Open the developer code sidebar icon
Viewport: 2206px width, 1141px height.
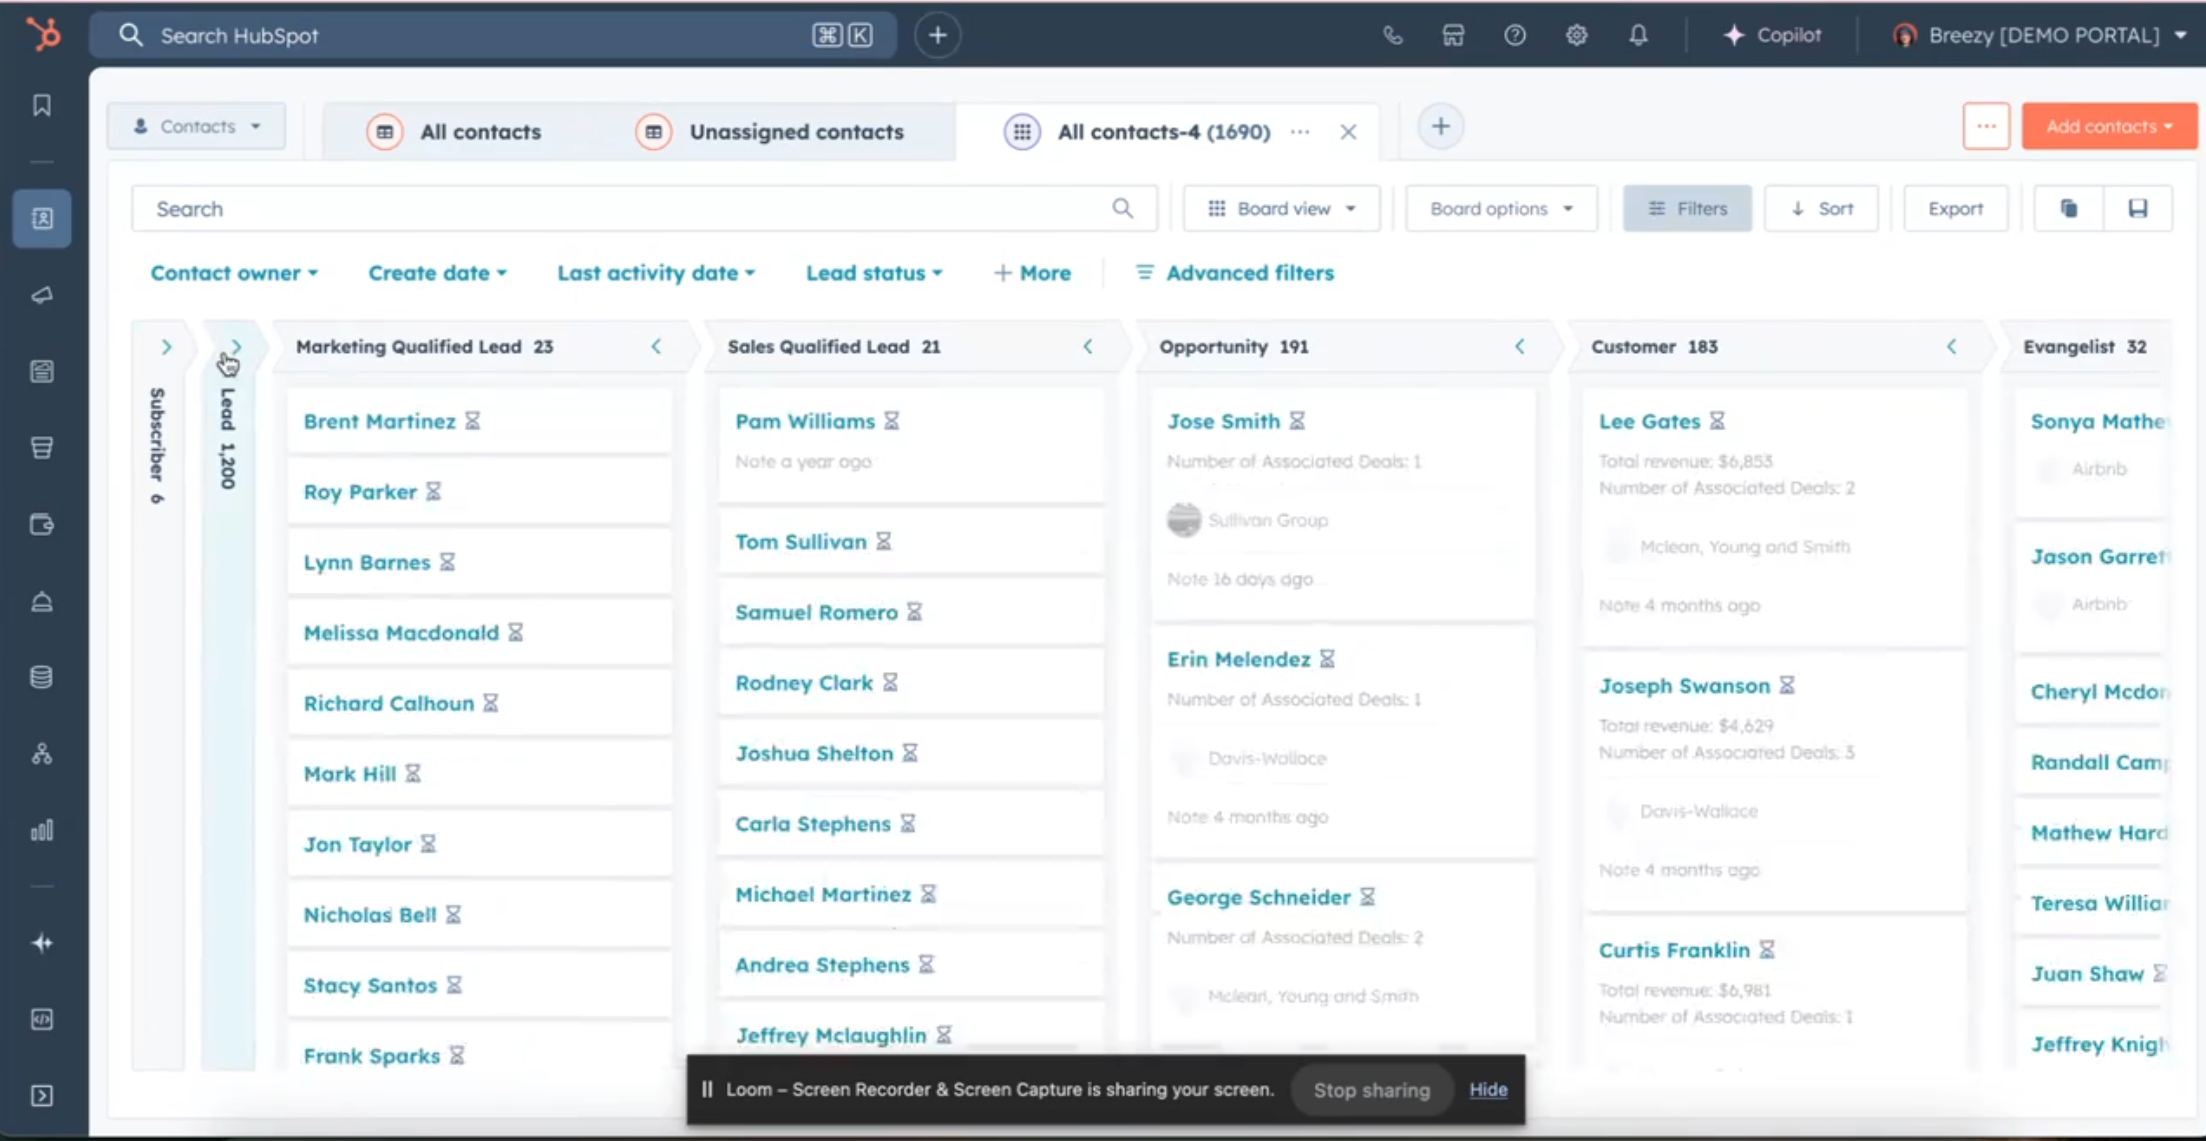pyautogui.click(x=42, y=1019)
